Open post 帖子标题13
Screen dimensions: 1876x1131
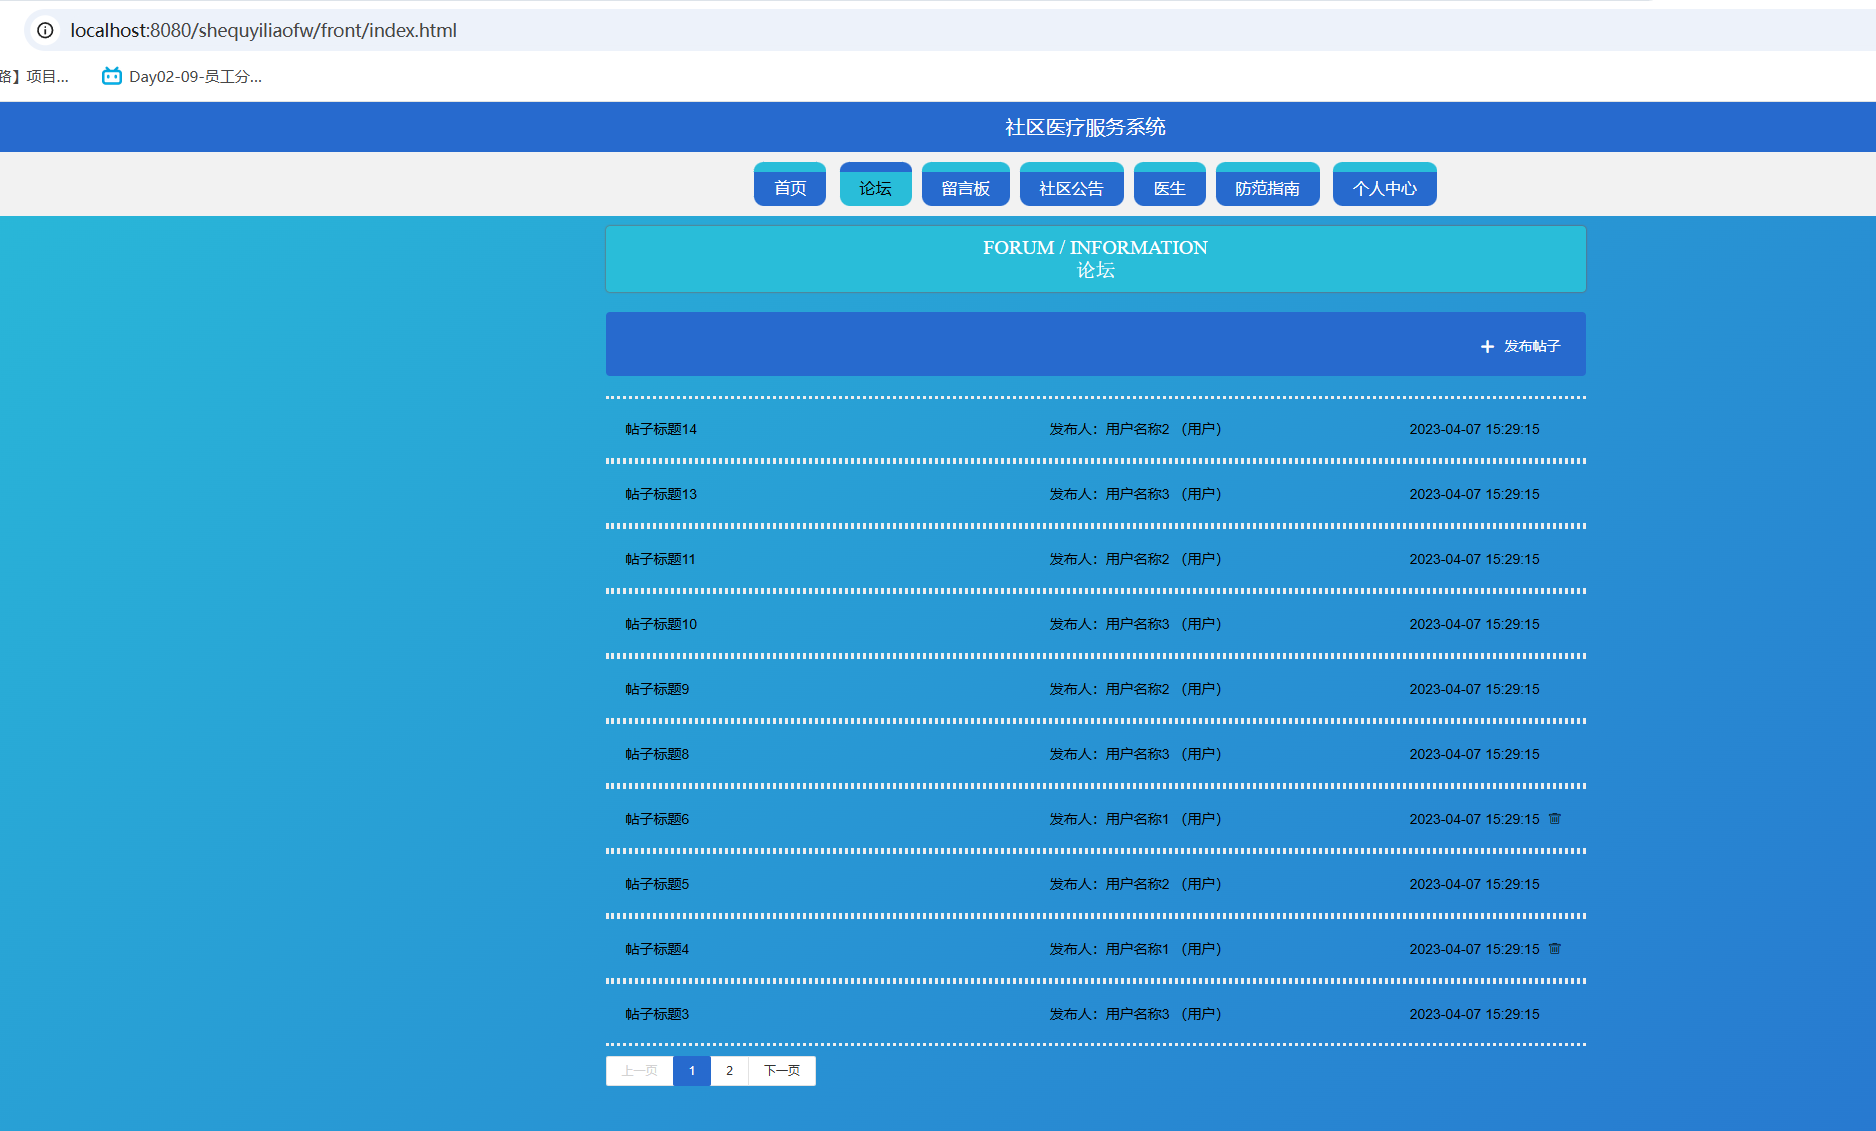661,494
